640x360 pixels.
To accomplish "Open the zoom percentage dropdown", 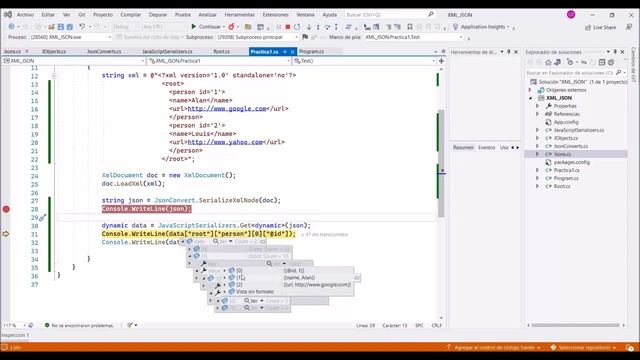I will (24, 325).
